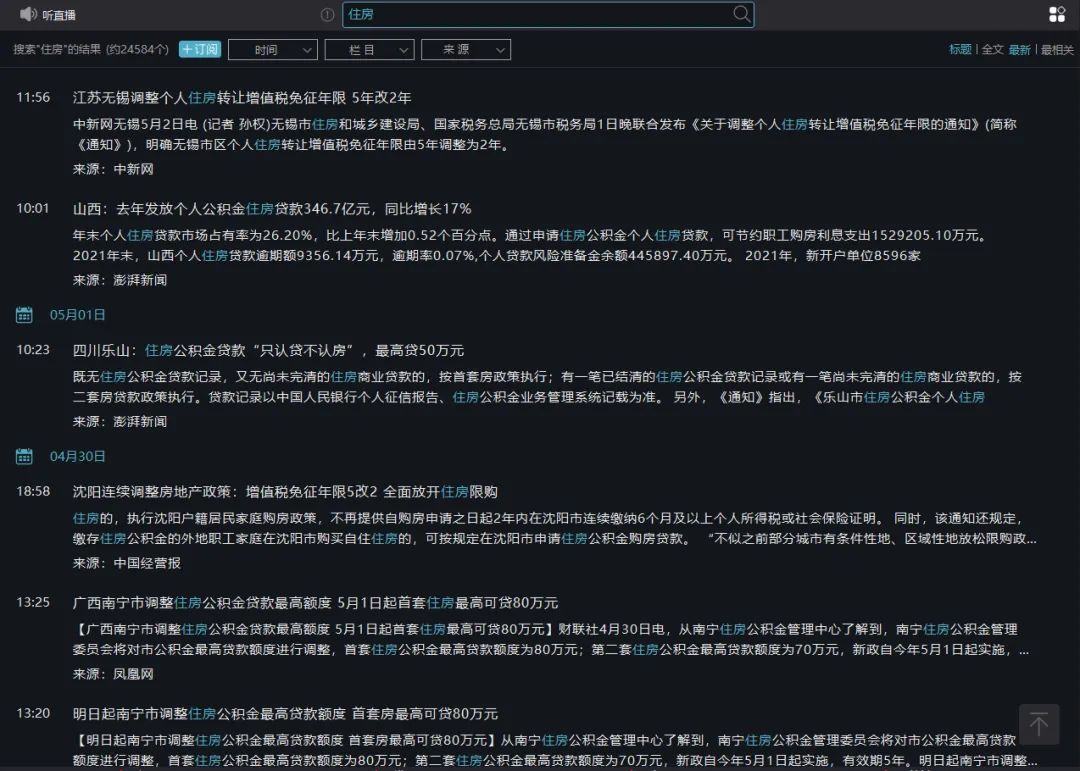Click the 13:25 timestamp
This screenshot has height=771, width=1080.
point(33,602)
